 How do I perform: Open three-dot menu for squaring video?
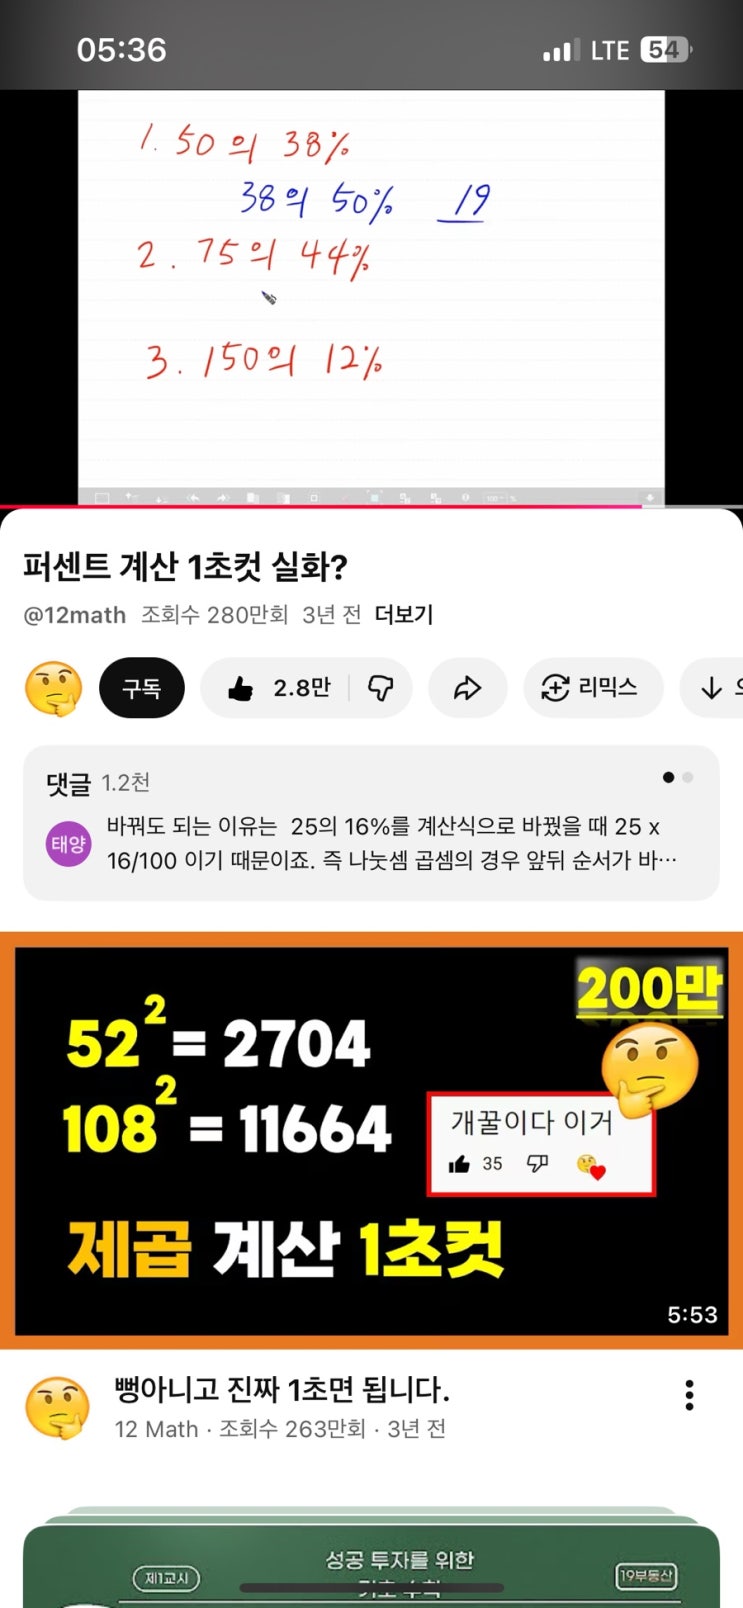point(689,1395)
